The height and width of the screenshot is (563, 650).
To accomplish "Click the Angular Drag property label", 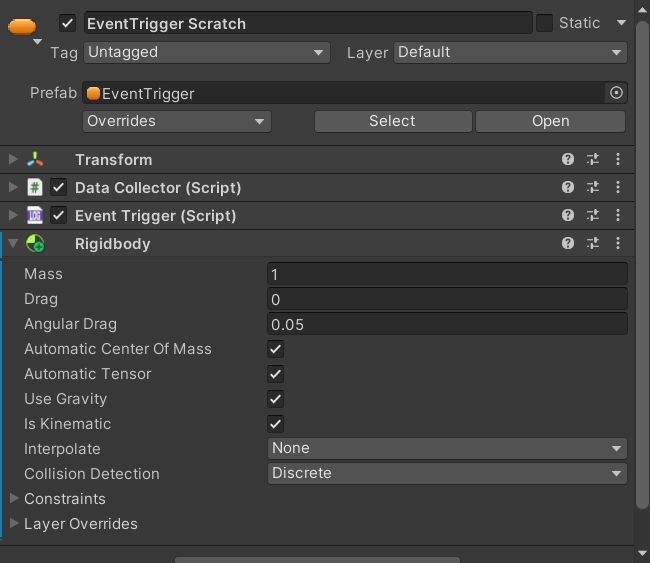I will click(x=70, y=324).
